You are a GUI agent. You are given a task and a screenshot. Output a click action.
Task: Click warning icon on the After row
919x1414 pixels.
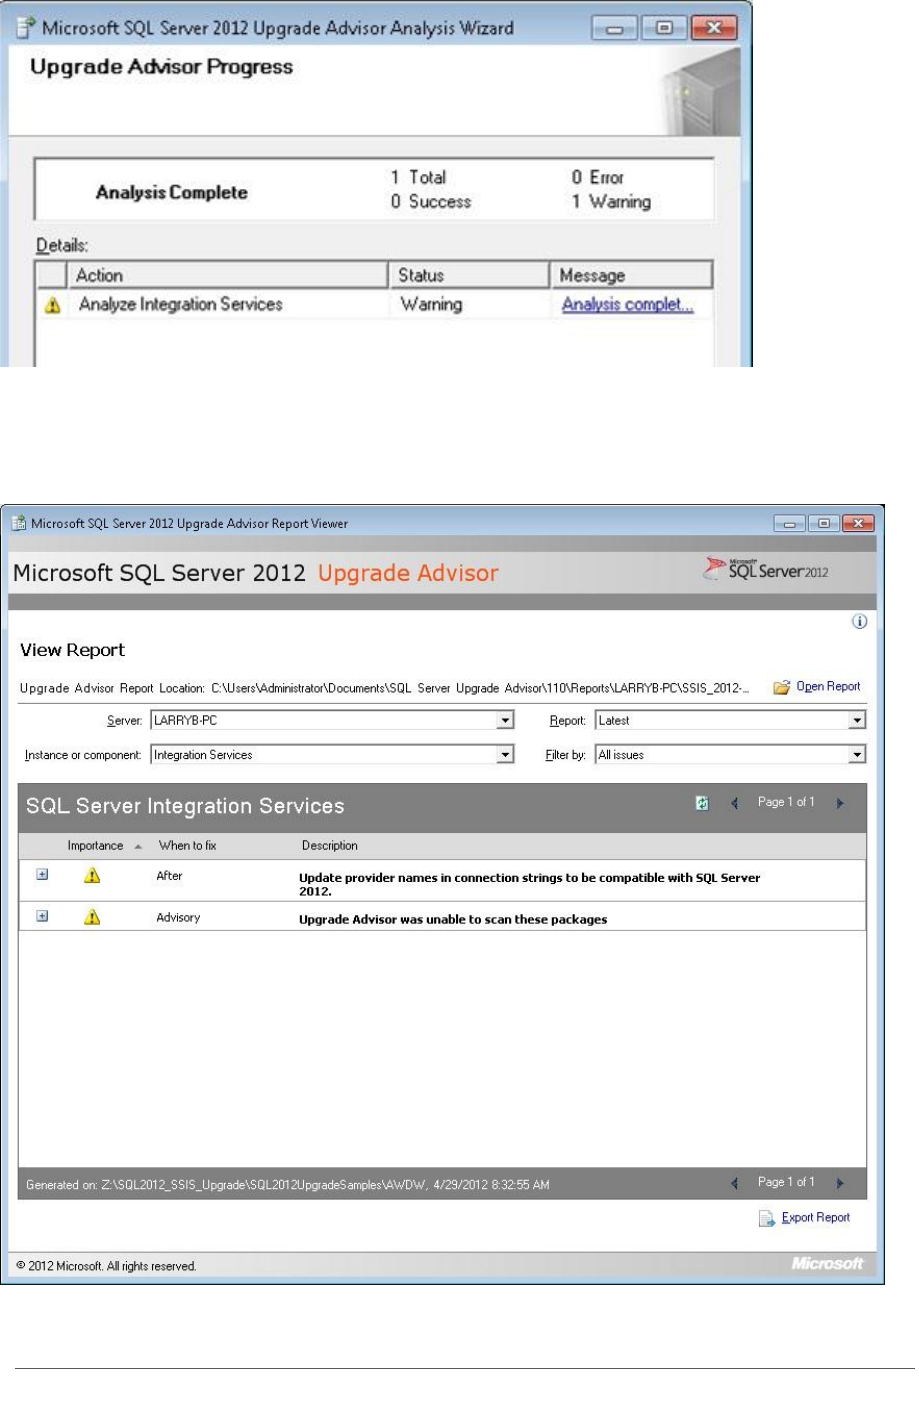[x=92, y=875]
